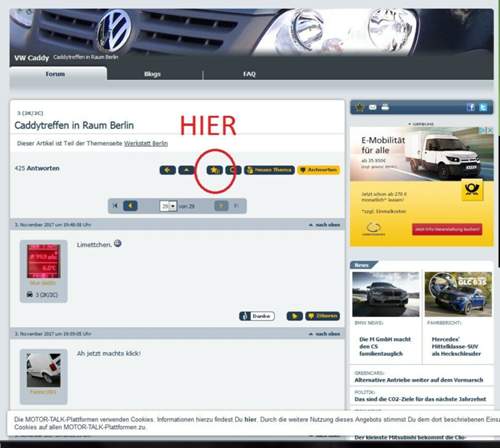Click the up-arrow button in the thread toolbar
This screenshot has height=448, width=500.
(186, 170)
